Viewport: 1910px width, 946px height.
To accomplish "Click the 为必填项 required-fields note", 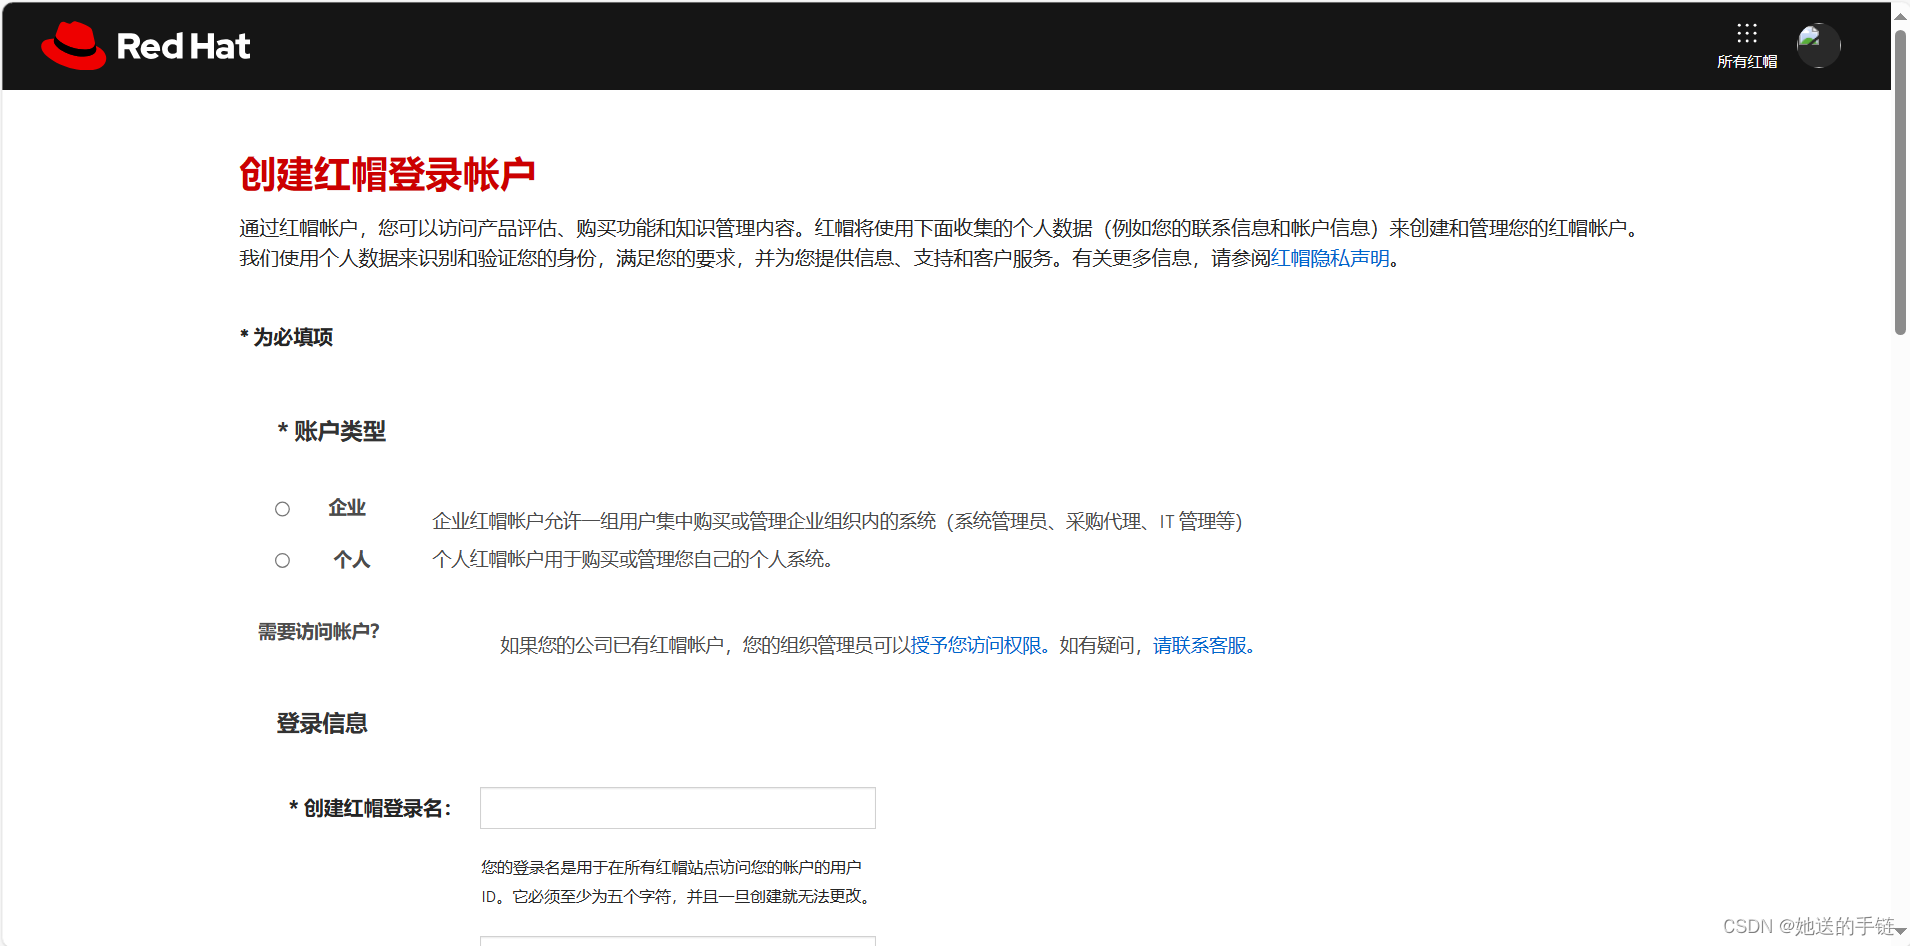I will coord(285,337).
